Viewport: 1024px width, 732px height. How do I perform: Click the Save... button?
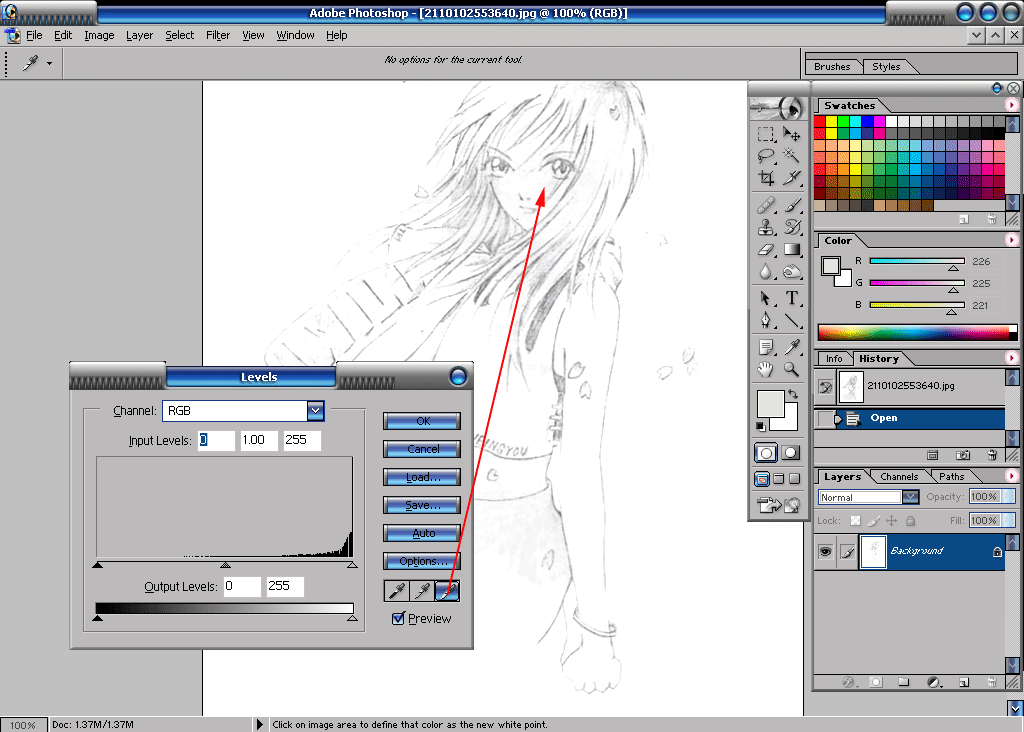click(x=423, y=505)
